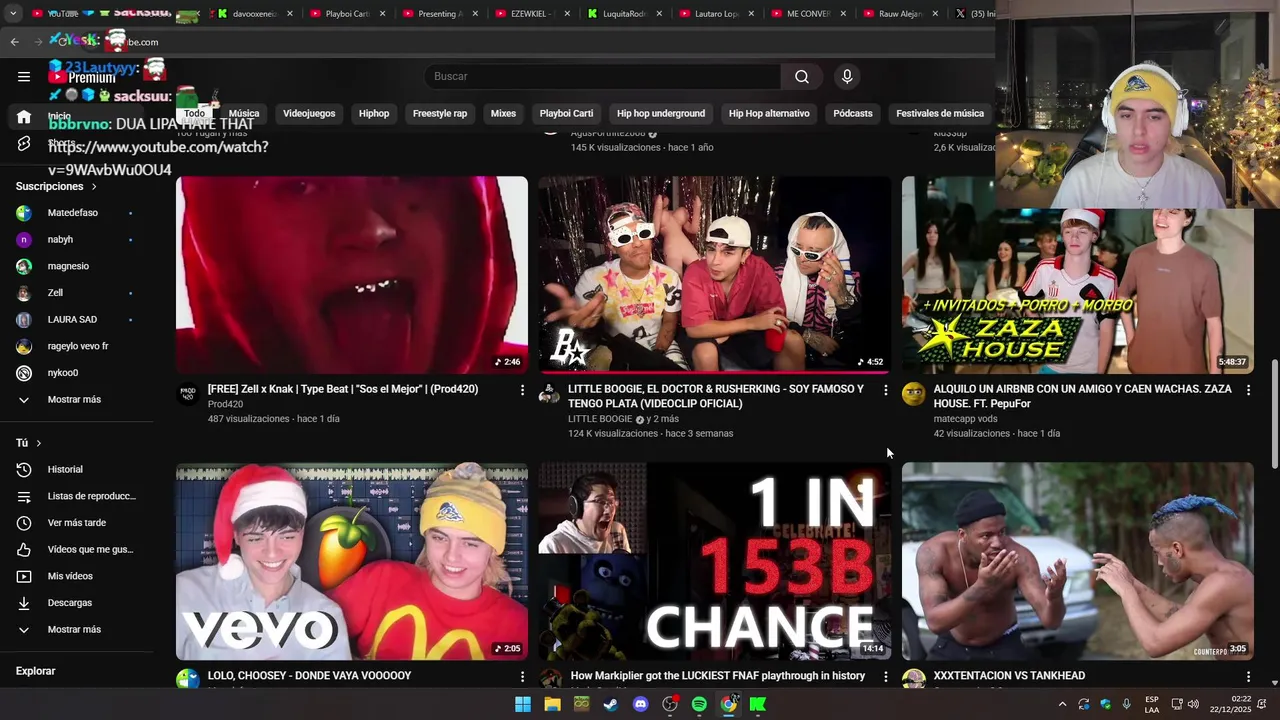The width and height of the screenshot is (1280, 720).
Task: Select the Música filter chip
Action: click(x=244, y=113)
